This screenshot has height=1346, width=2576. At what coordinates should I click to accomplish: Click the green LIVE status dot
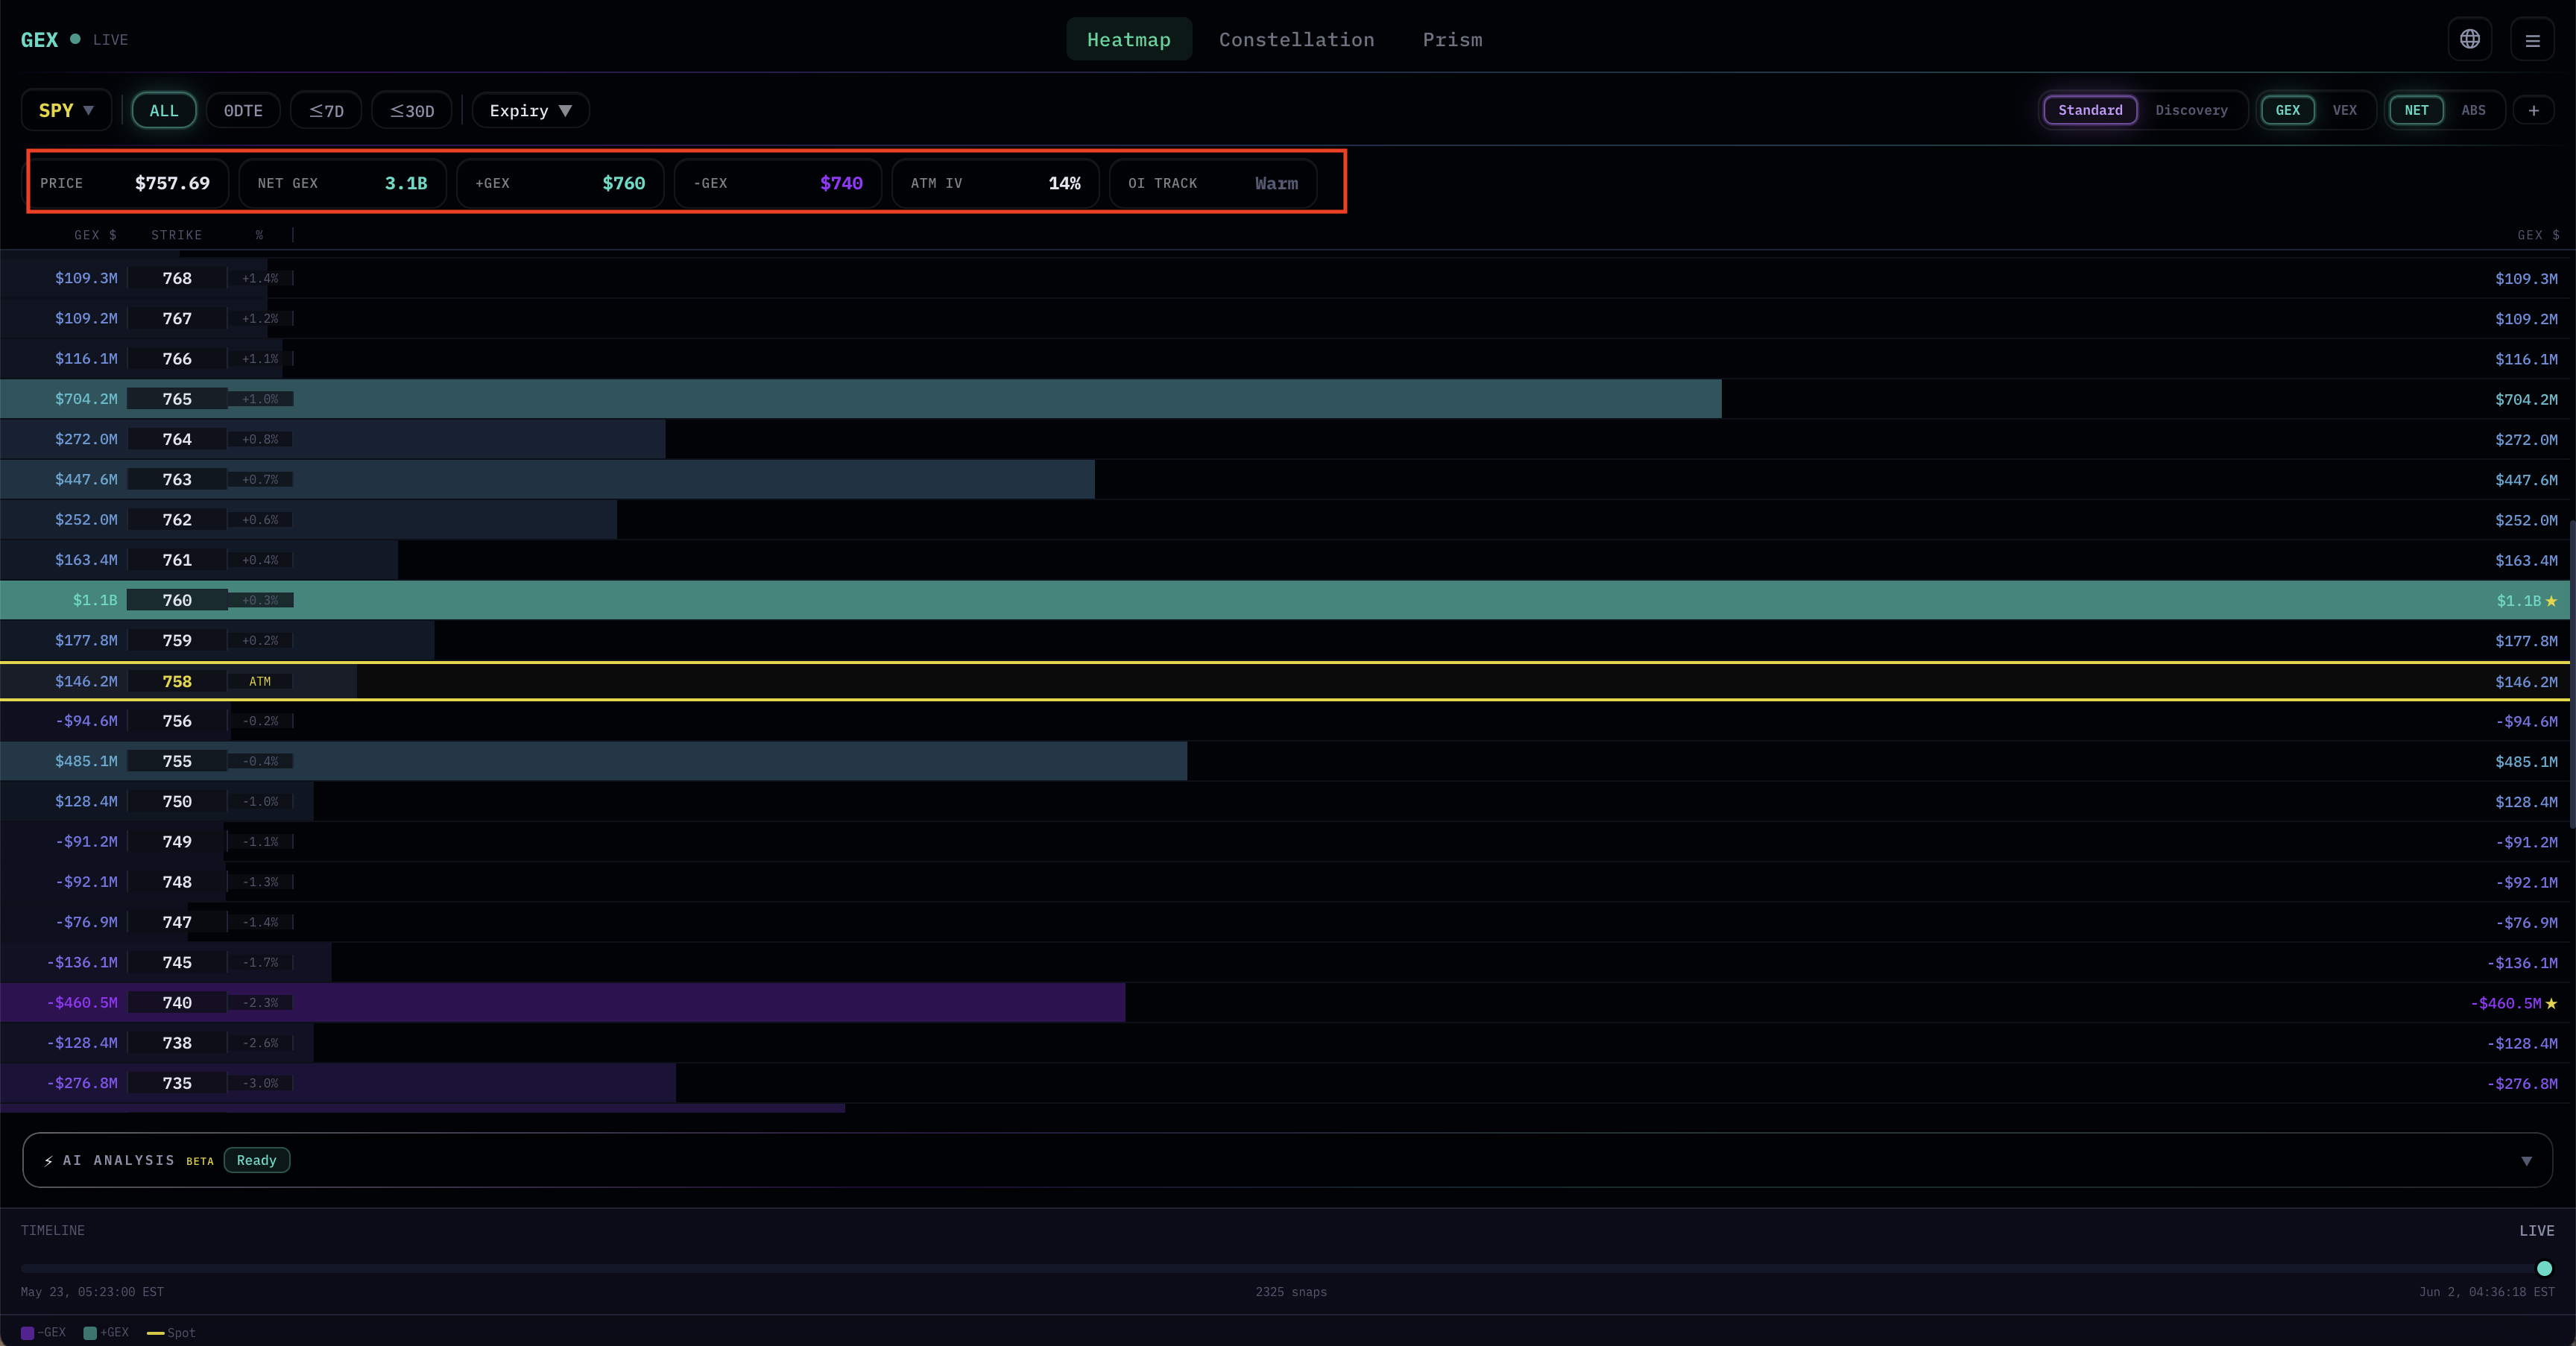coord(75,39)
